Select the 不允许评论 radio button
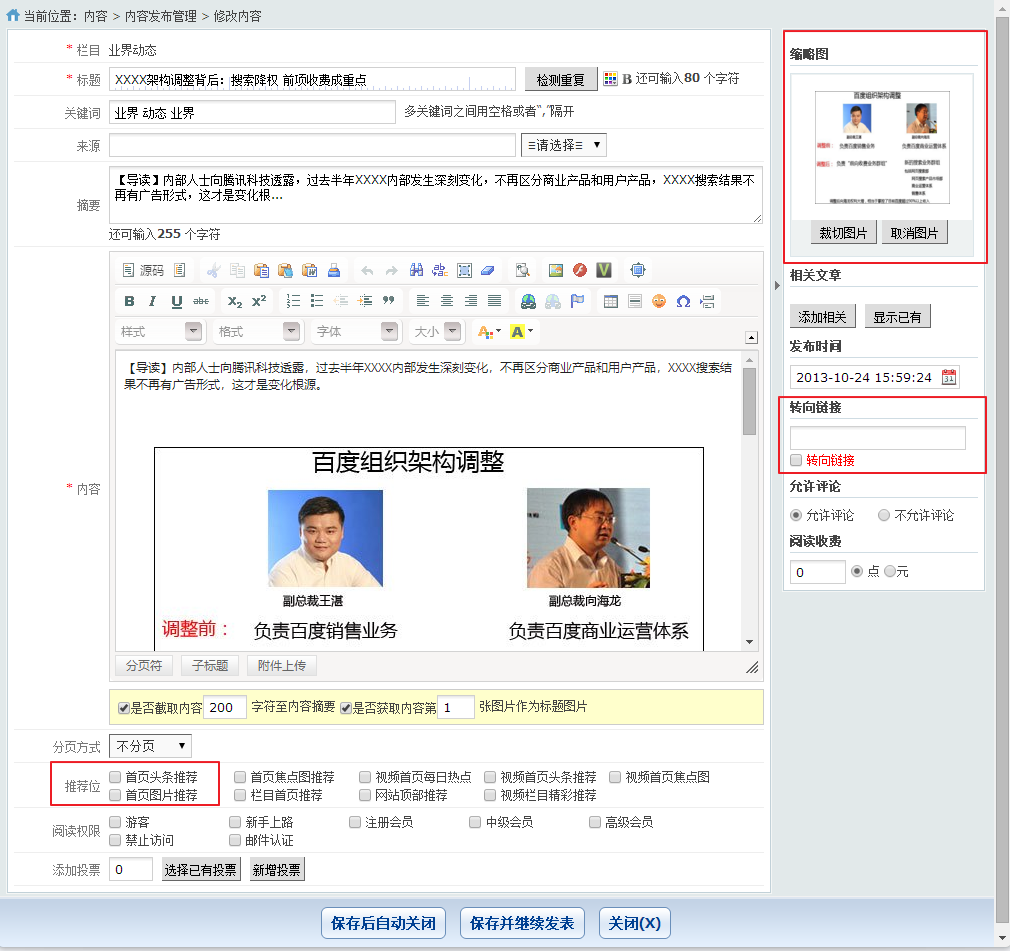Screen dimensions: 1010x951 point(884,515)
